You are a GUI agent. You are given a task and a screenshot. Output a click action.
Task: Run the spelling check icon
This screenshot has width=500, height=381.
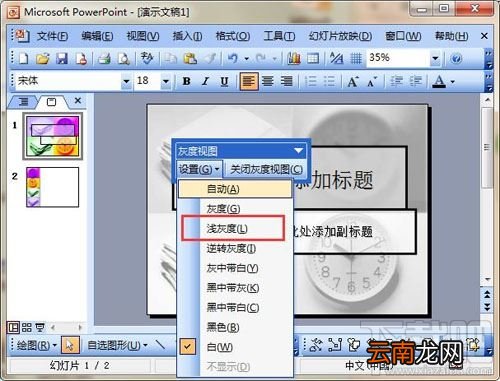[147, 58]
